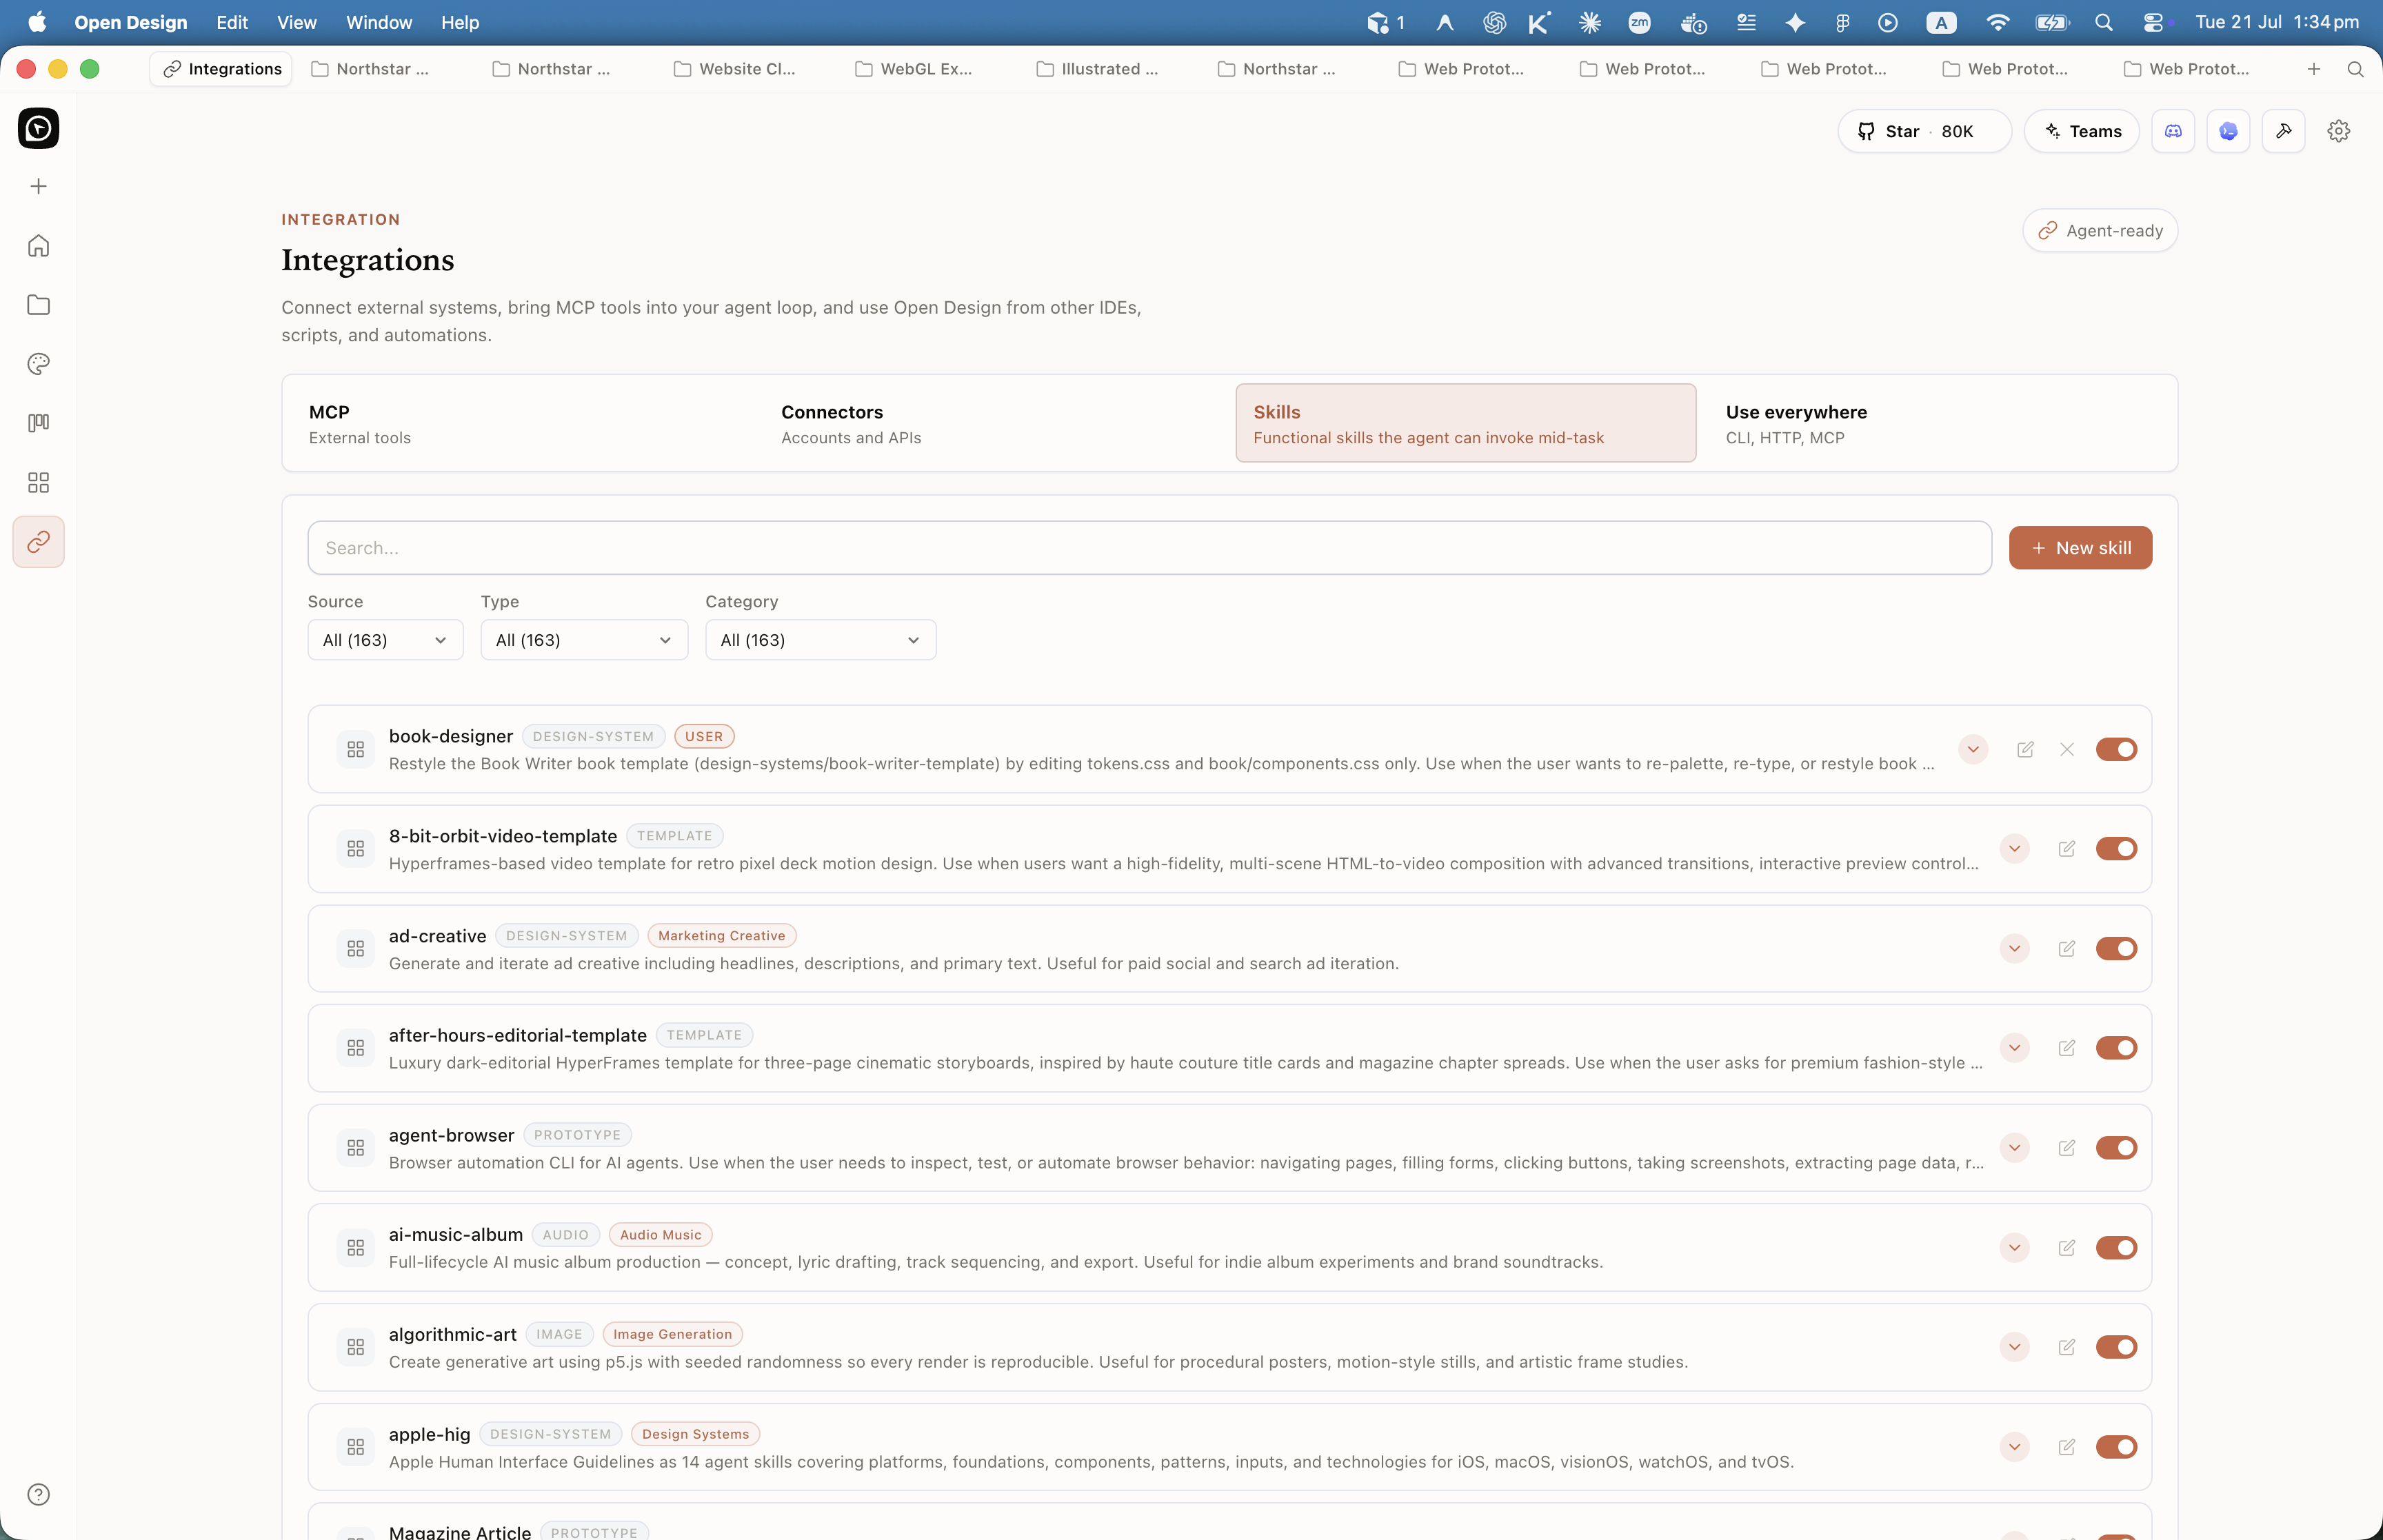Screen dimensions: 2383x1540
Task: Disable the 8-bit-orbit-video-template toggle
Action: click(x=2116, y=848)
